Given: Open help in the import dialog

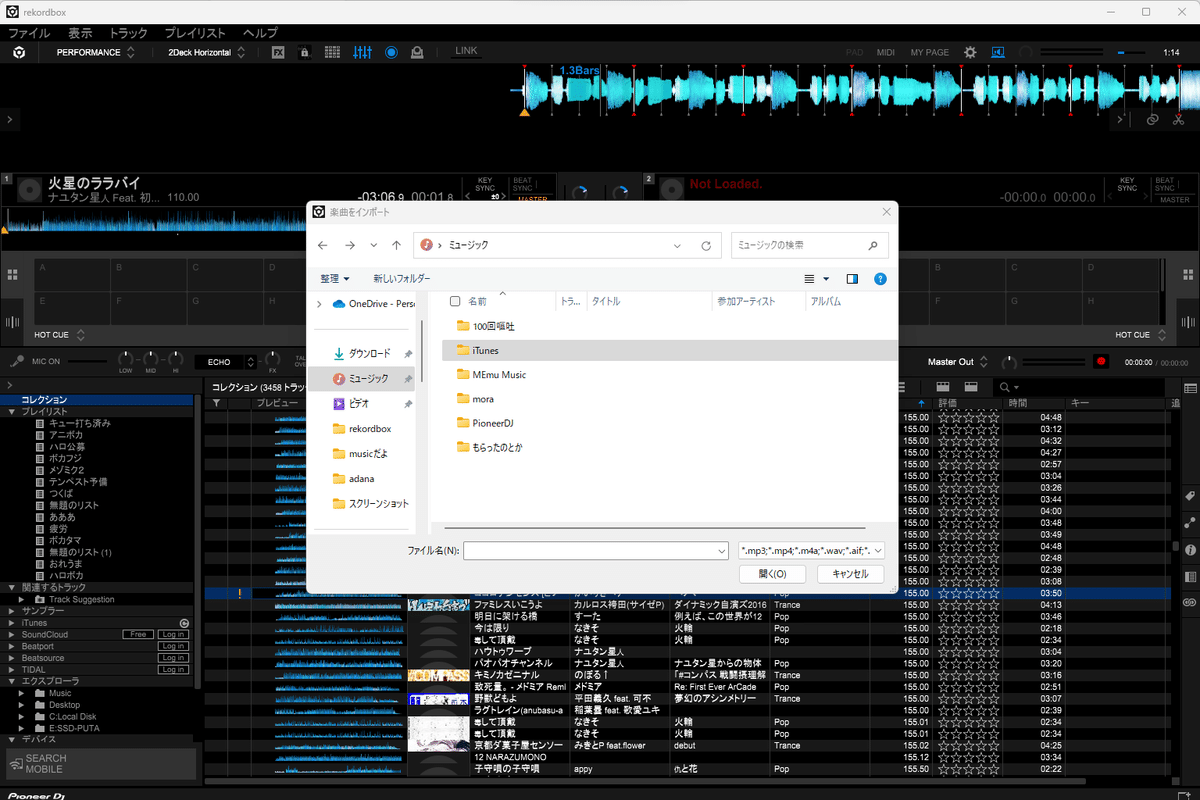Looking at the screenshot, I should pos(880,279).
